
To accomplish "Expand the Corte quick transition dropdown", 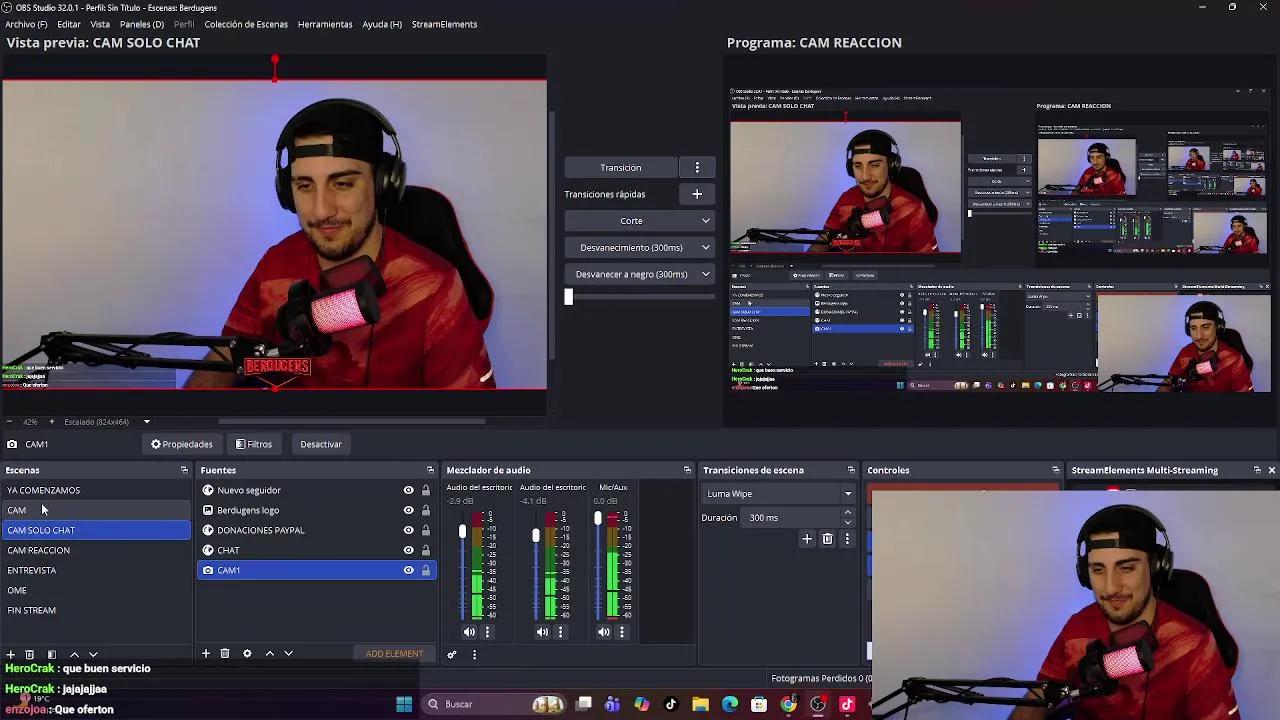I will (x=706, y=221).
